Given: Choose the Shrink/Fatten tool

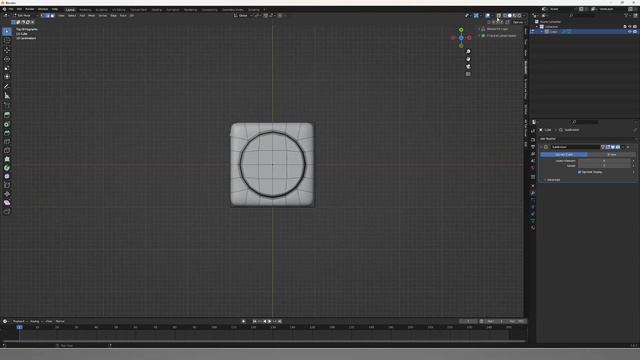Looking at the screenshot, I should coord(7,194).
